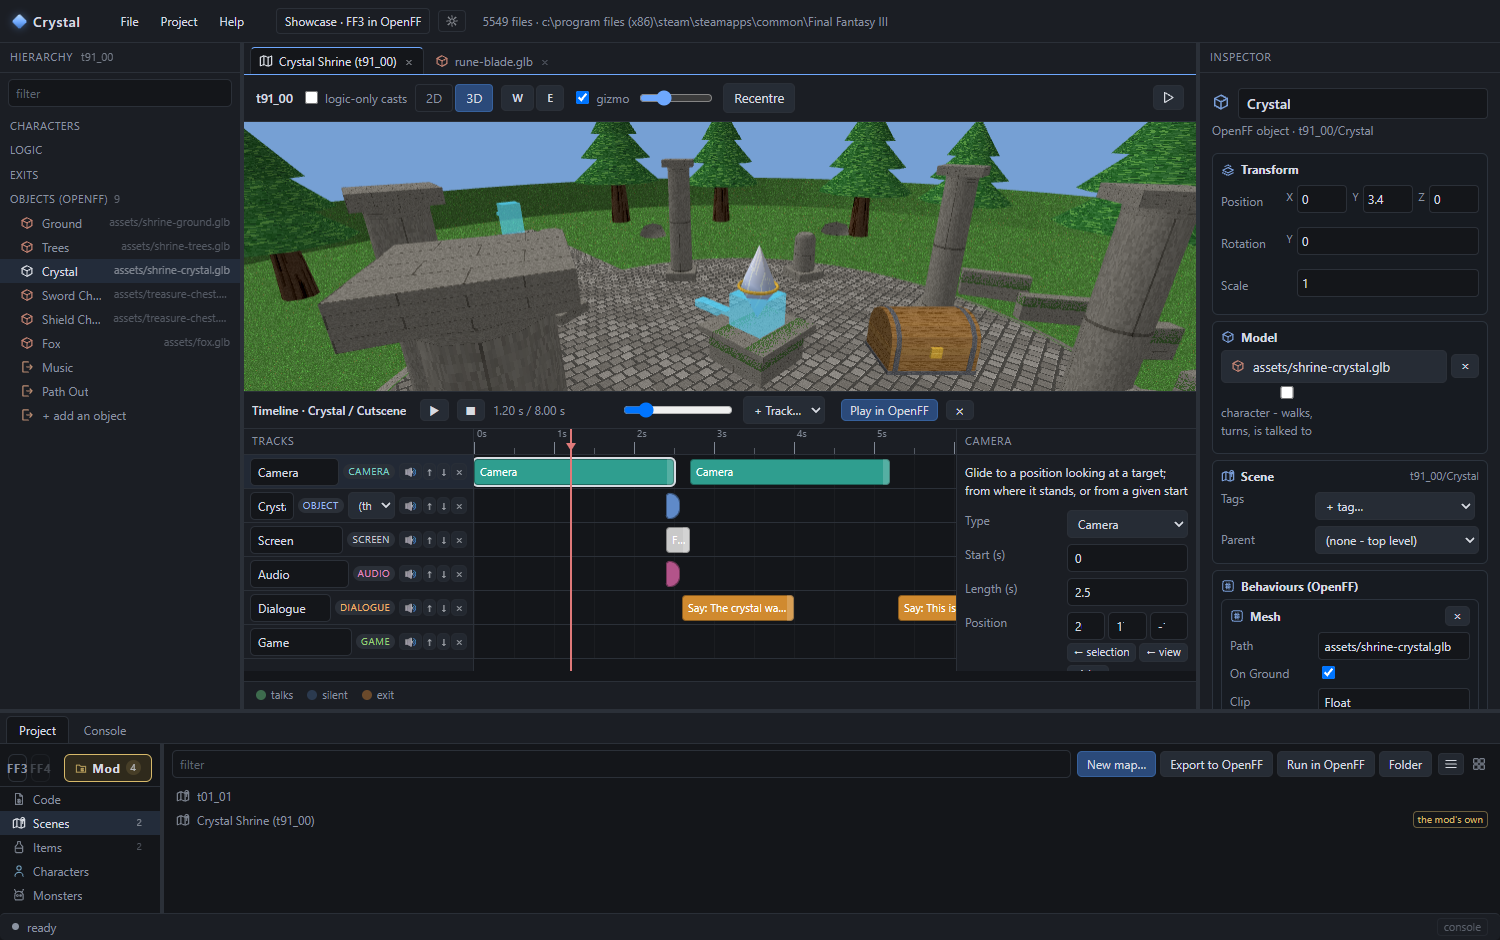Switch project browser to grid view
The image size is (1500, 940).
pyautogui.click(x=1479, y=764)
